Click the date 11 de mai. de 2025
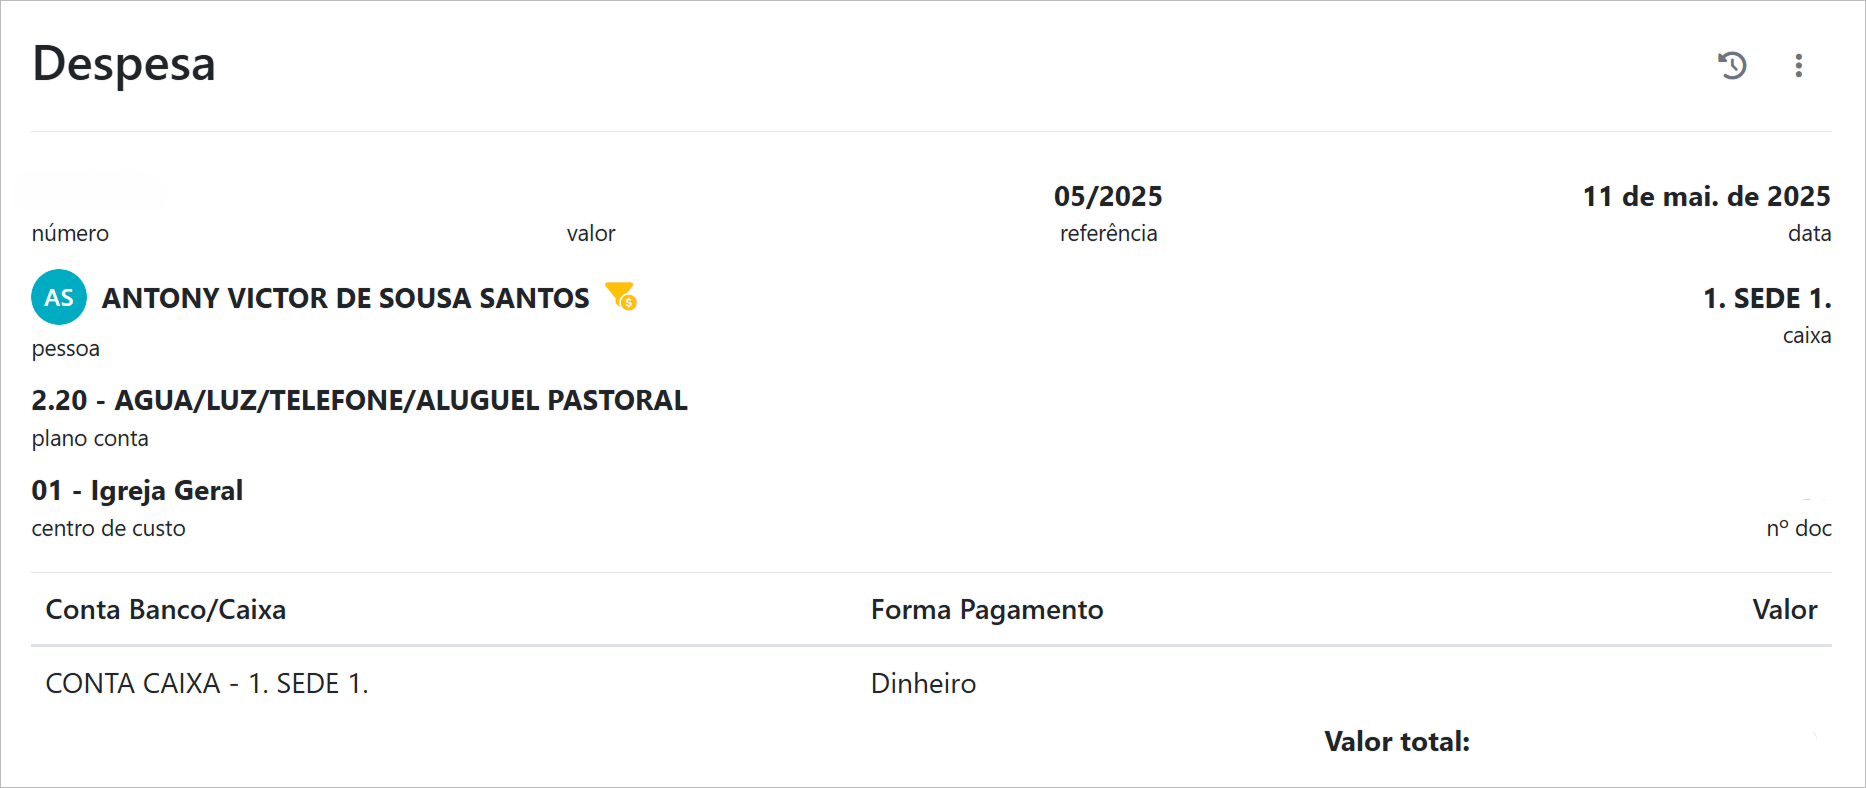The width and height of the screenshot is (1866, 788). click(1706, 196)
